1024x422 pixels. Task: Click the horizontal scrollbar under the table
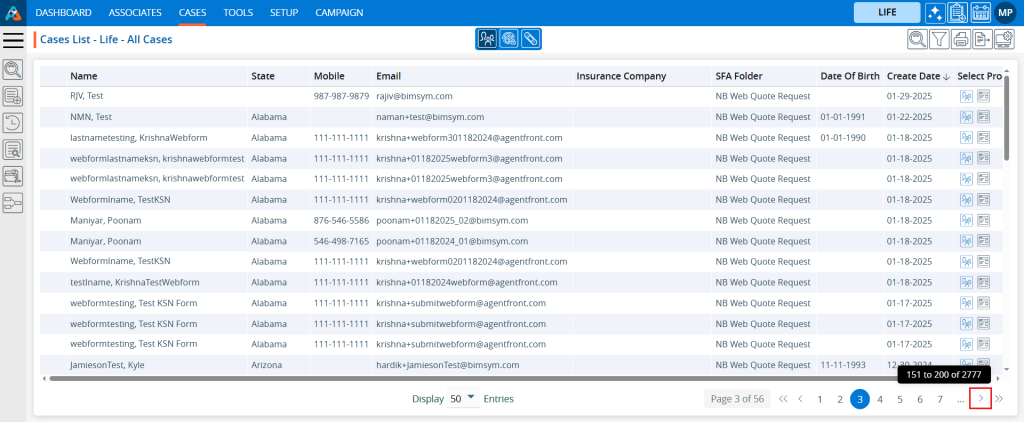[500, 379]
